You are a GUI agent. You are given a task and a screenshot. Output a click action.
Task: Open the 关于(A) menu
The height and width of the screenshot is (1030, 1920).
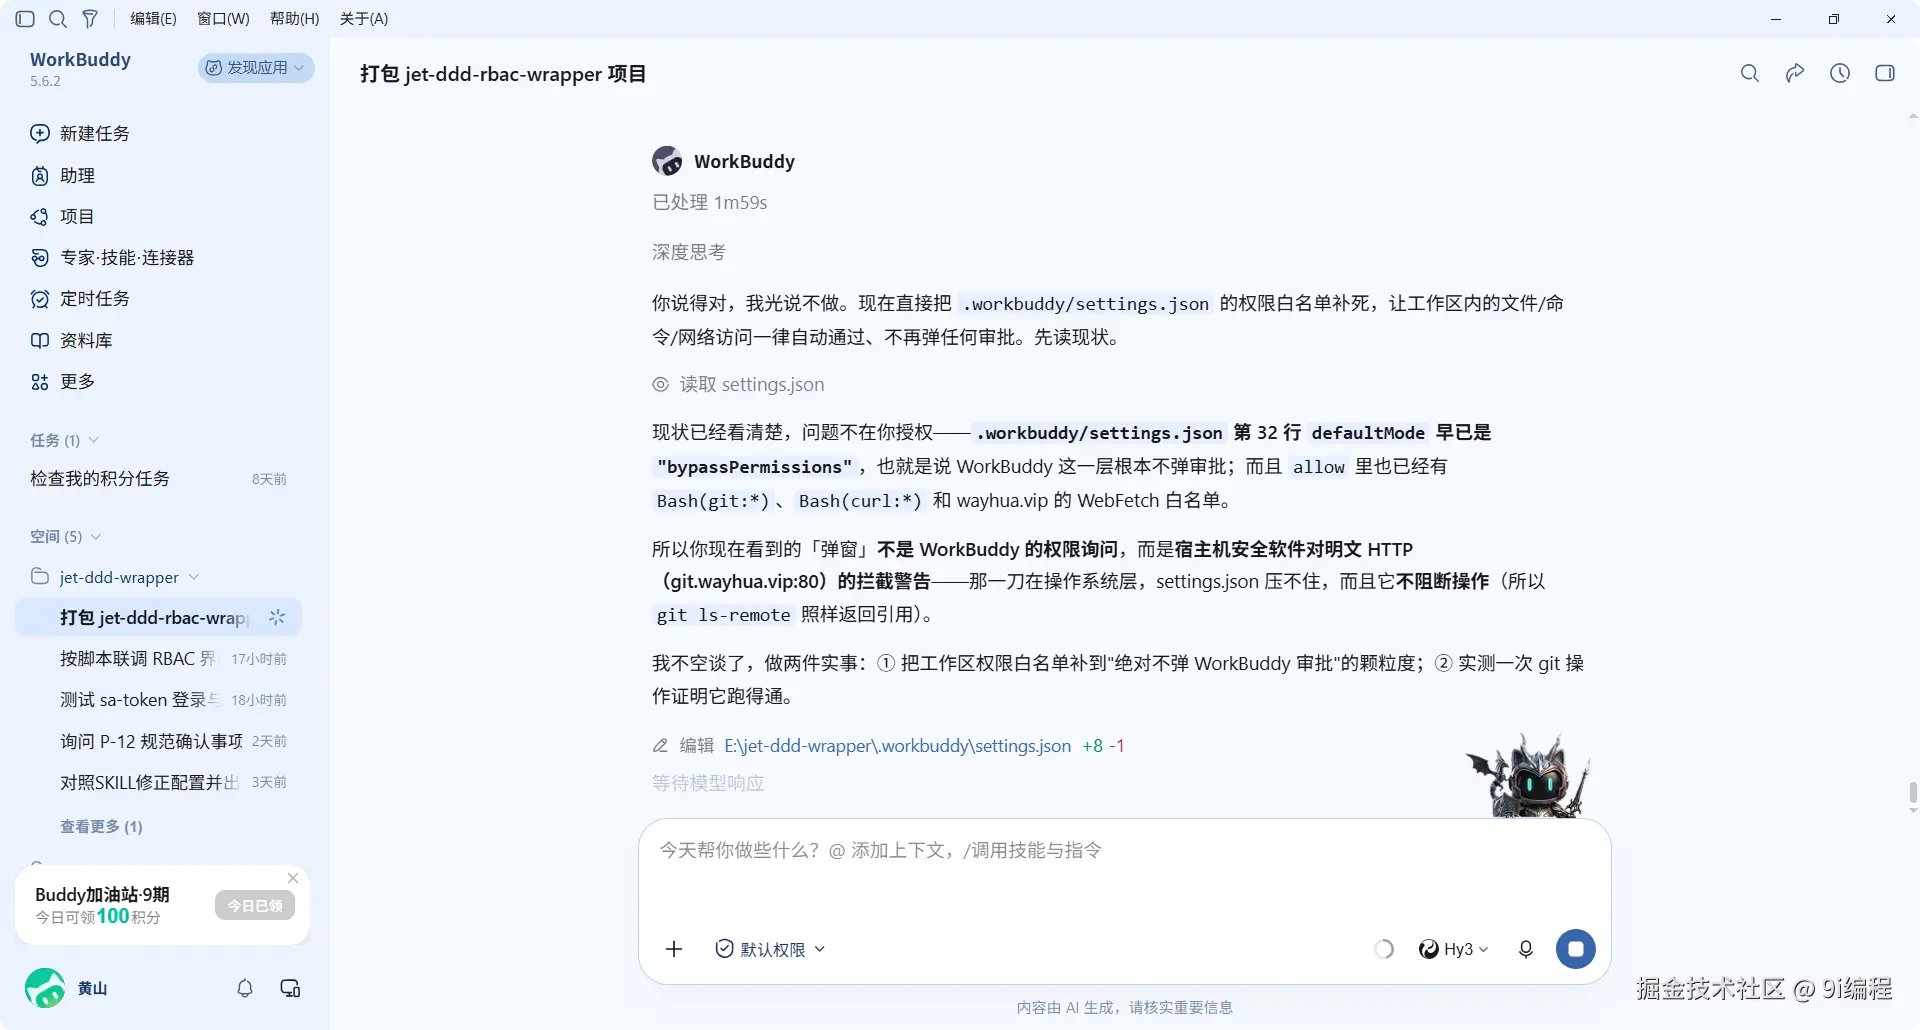pyautogui.click(x=364, y=19)
